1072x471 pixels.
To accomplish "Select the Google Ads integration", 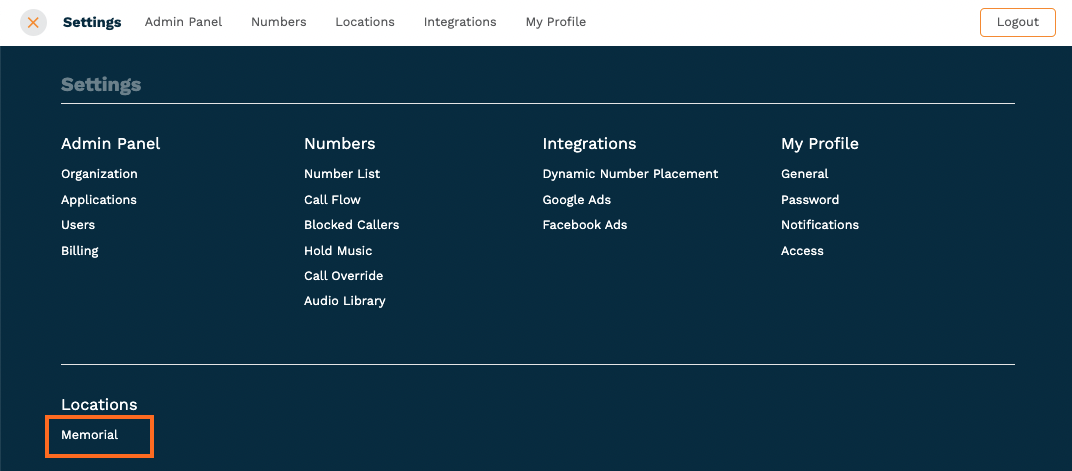I will 576,200.
